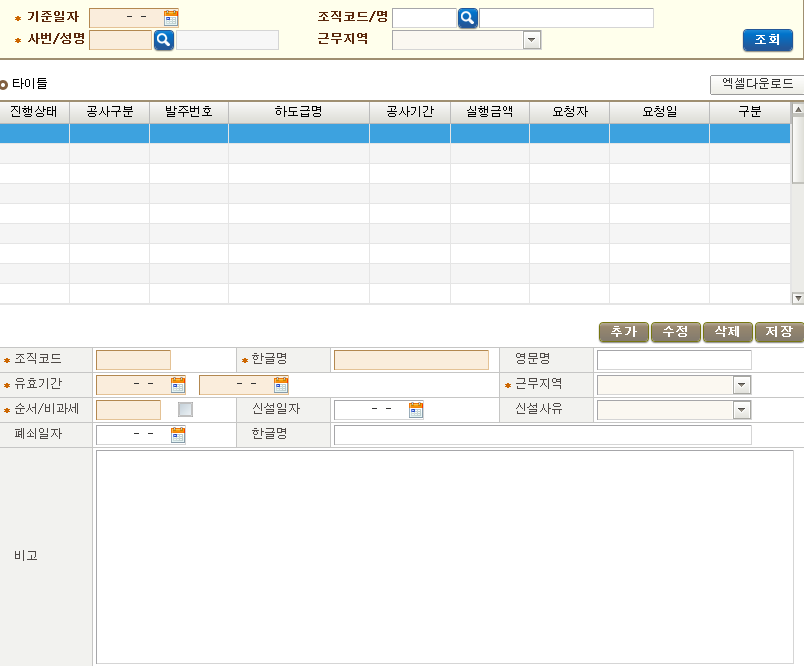Sort by 진행상태 column header
The height and width of the screenshot is (666, 804).
click(x=34, y=112)
